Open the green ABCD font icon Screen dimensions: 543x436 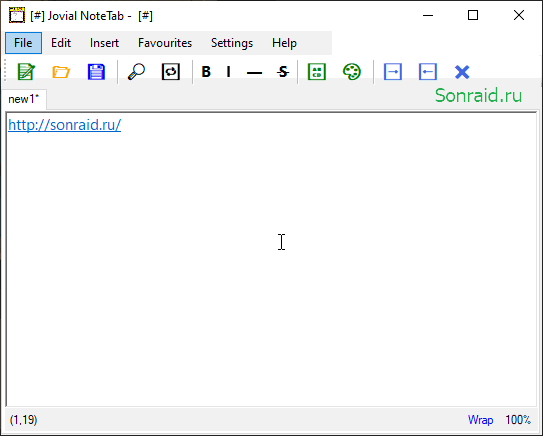(317, 72)
